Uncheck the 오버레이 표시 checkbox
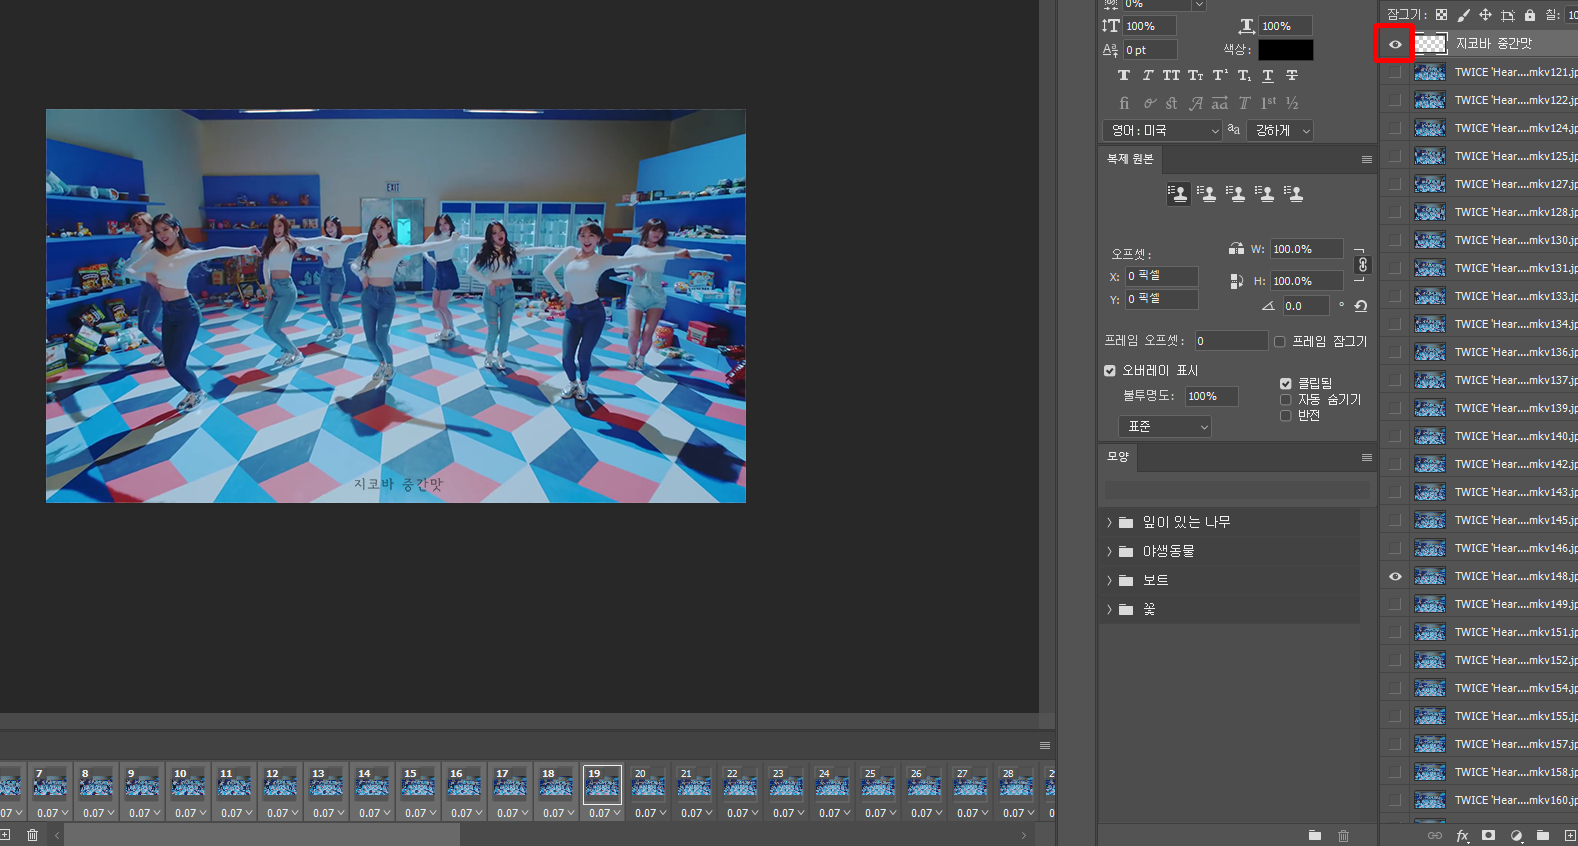This screenshot has height=846, width=1578. [1109, 370]
